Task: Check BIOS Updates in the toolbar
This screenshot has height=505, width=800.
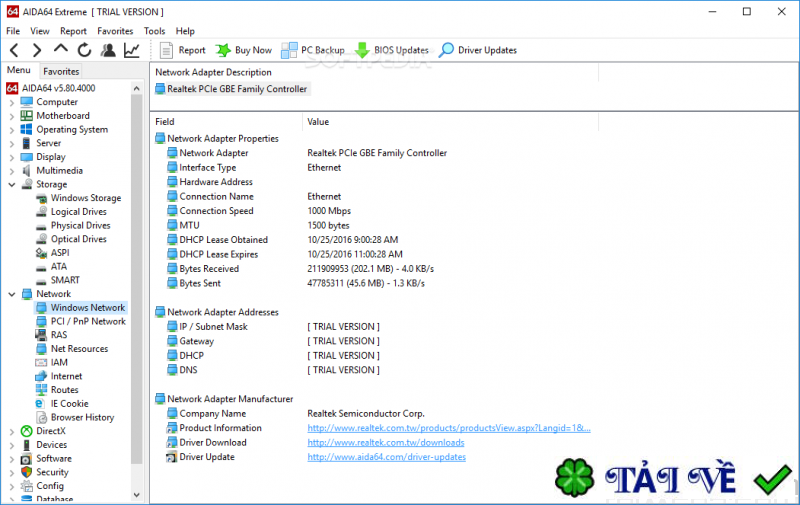Action: 391,50
